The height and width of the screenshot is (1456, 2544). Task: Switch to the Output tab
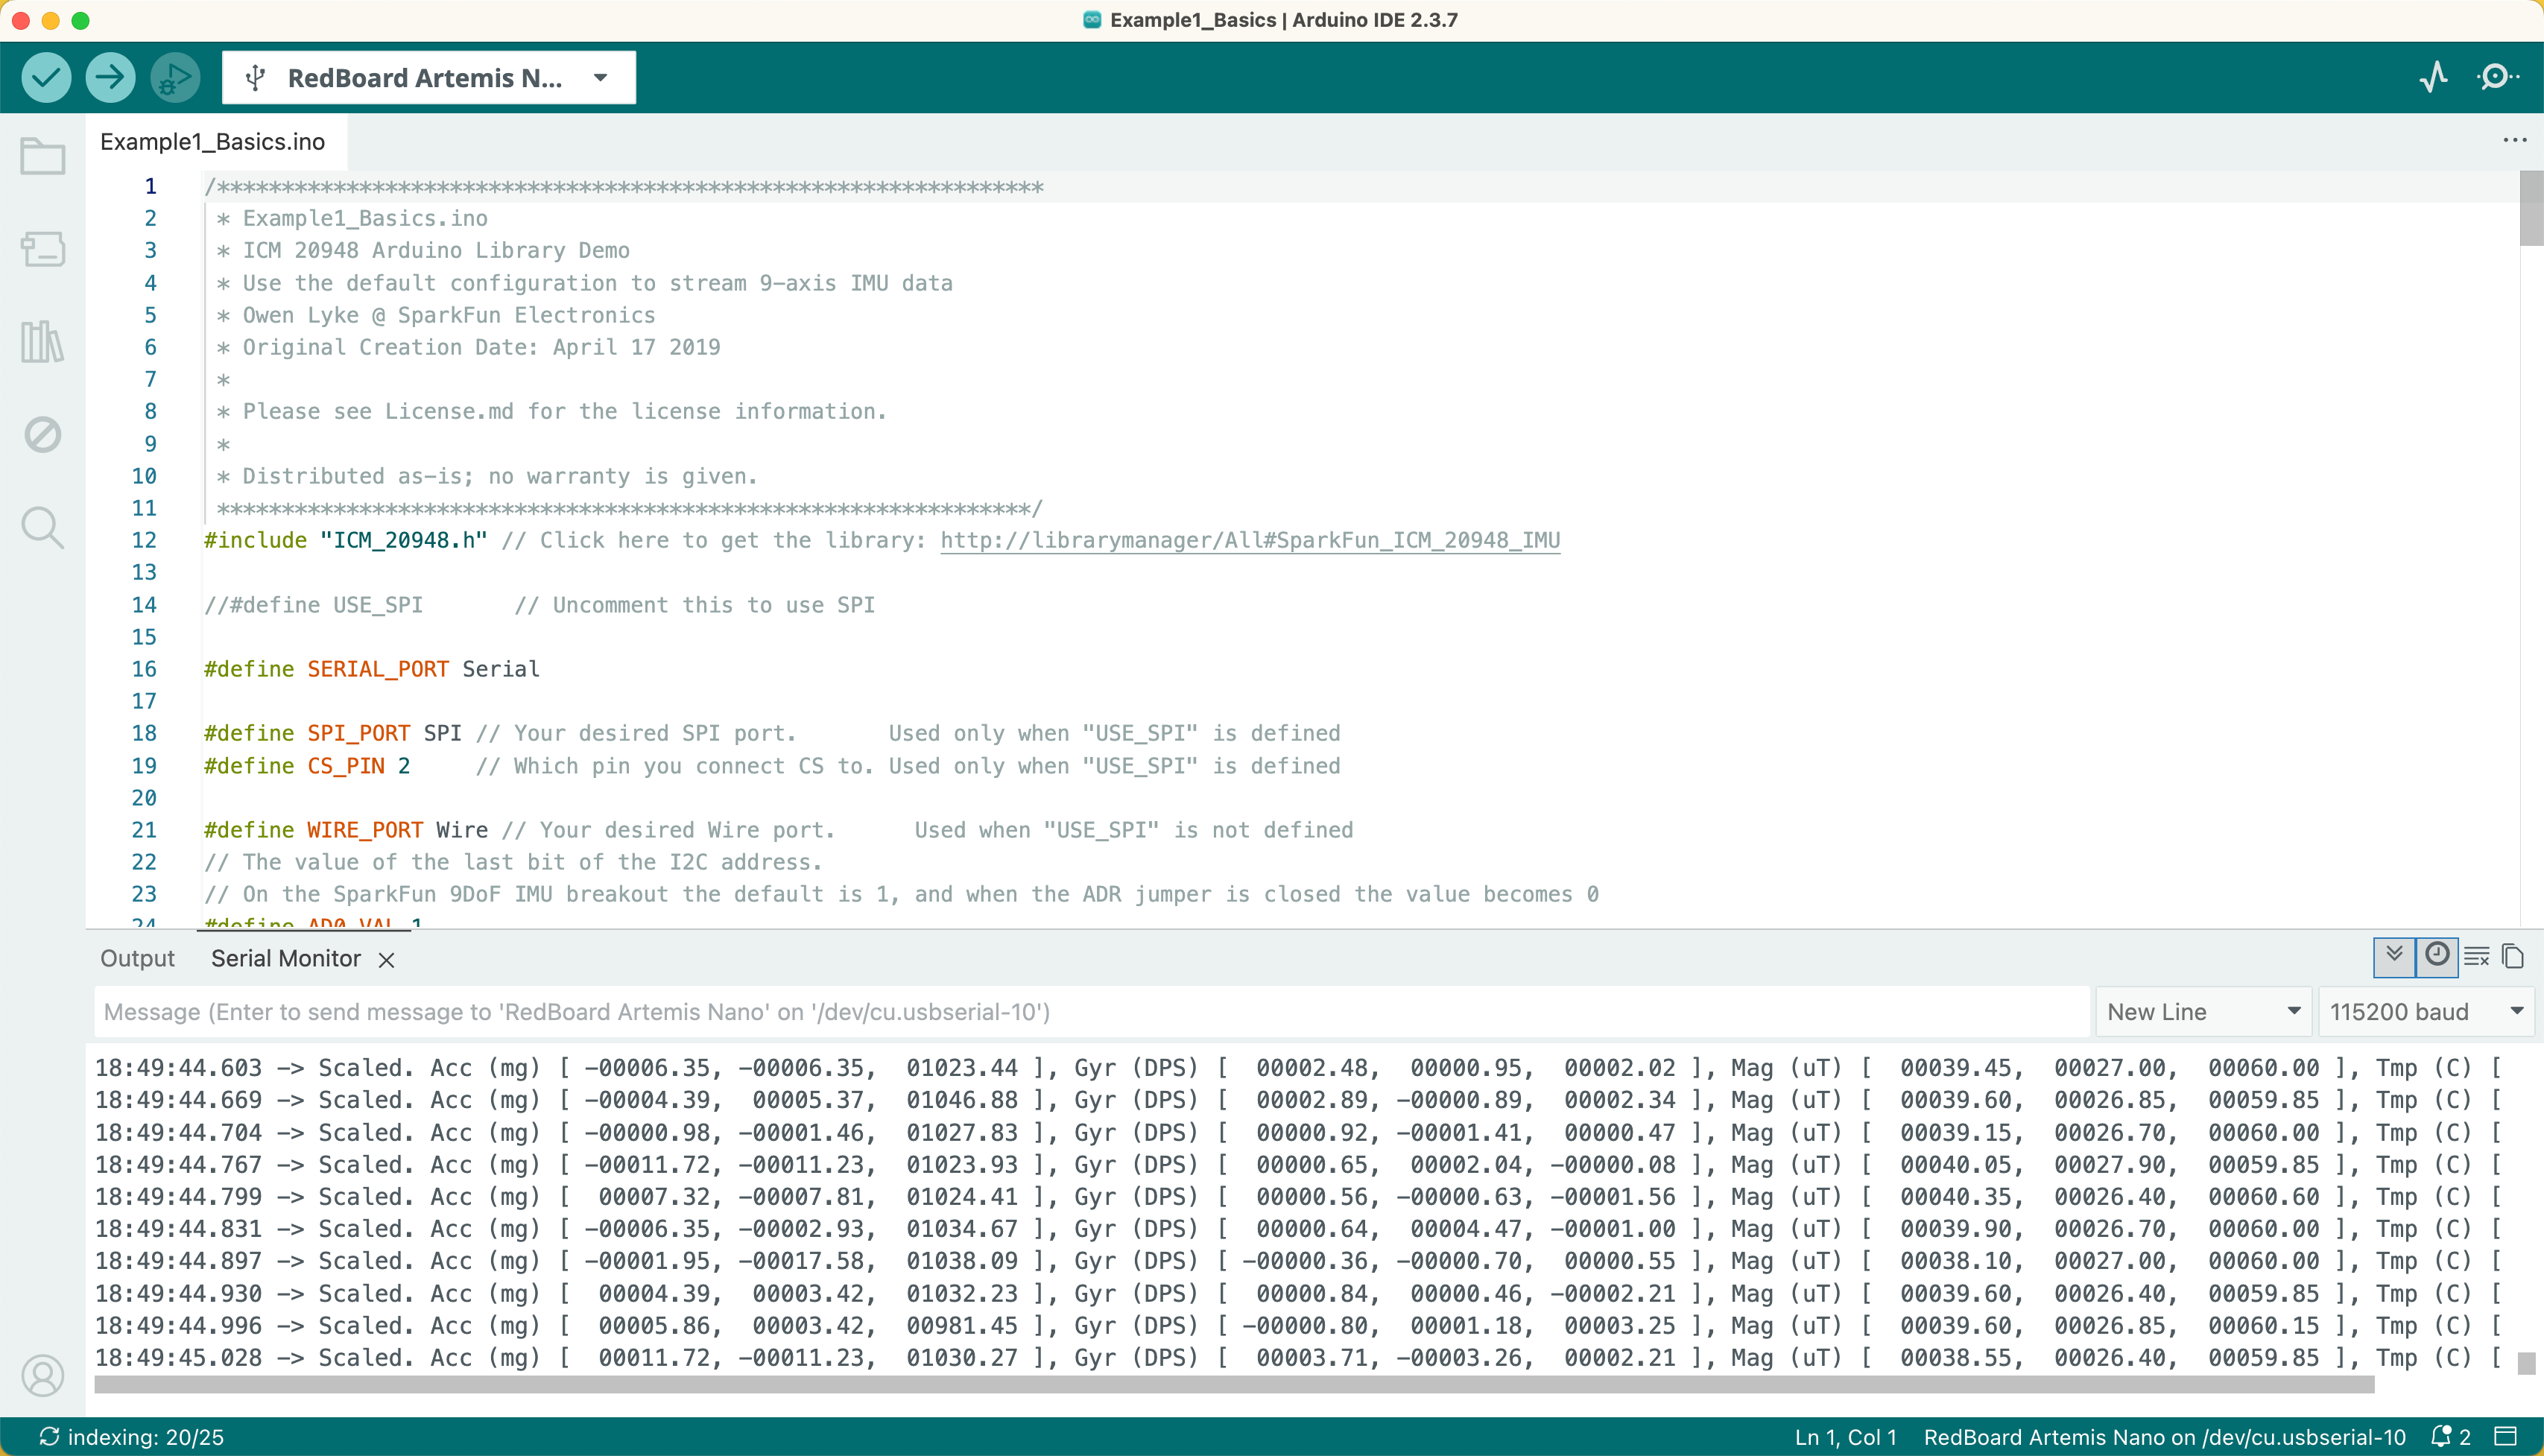tap(137, 958)
